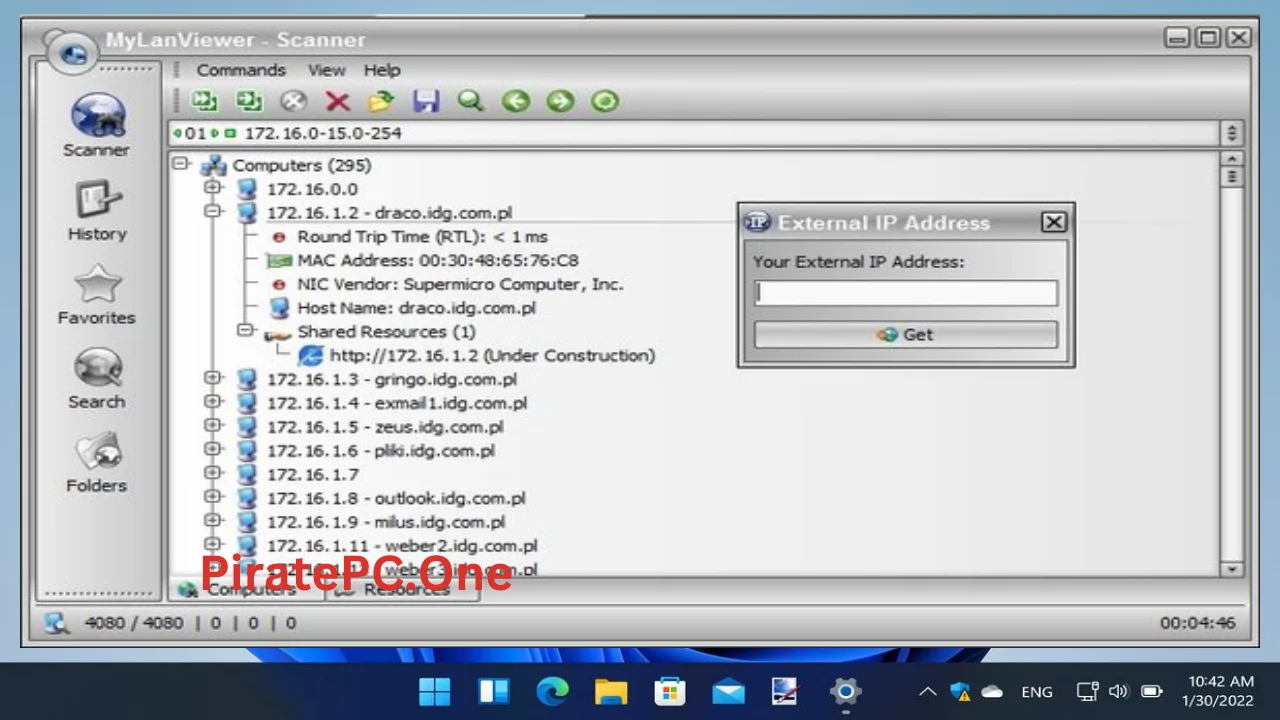Click the Your External IP Address text field

906,293
